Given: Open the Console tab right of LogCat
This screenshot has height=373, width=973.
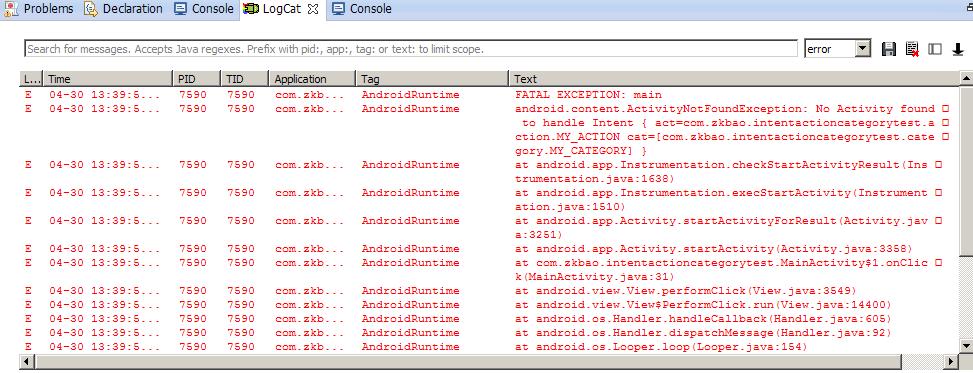Looking at the screenshot, I should pos(362,9).
